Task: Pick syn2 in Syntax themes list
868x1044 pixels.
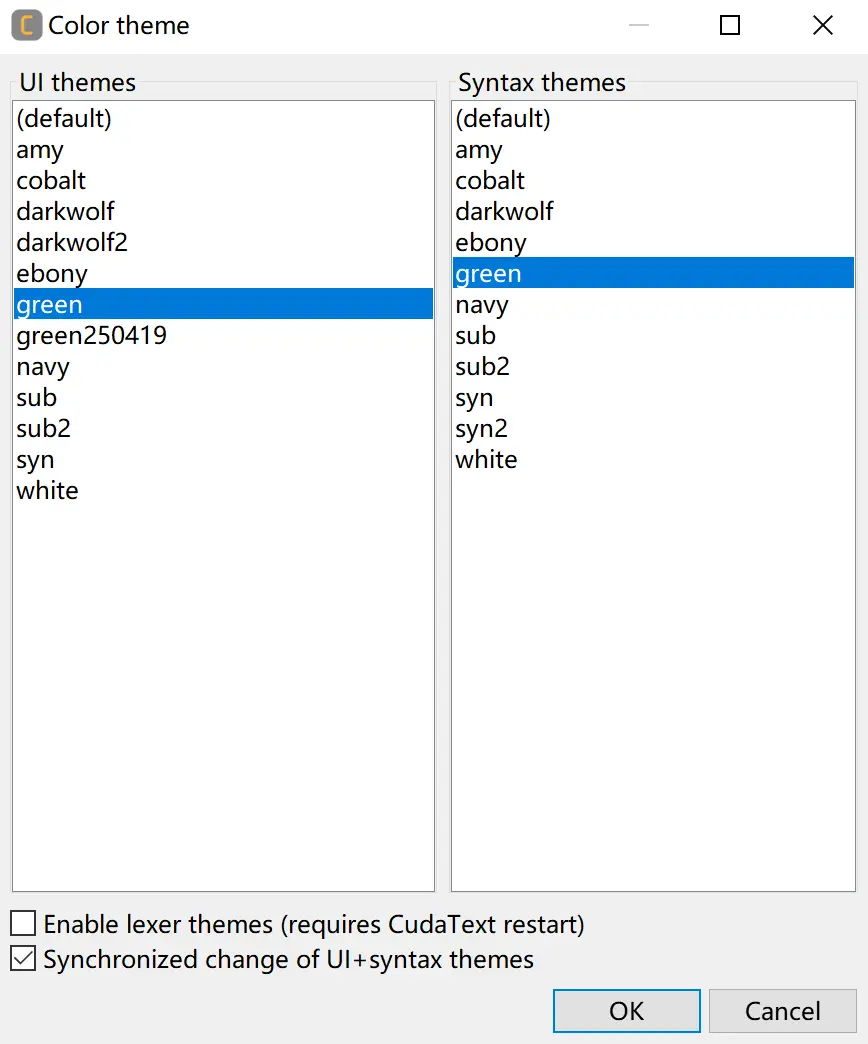Action: [481, 429]
